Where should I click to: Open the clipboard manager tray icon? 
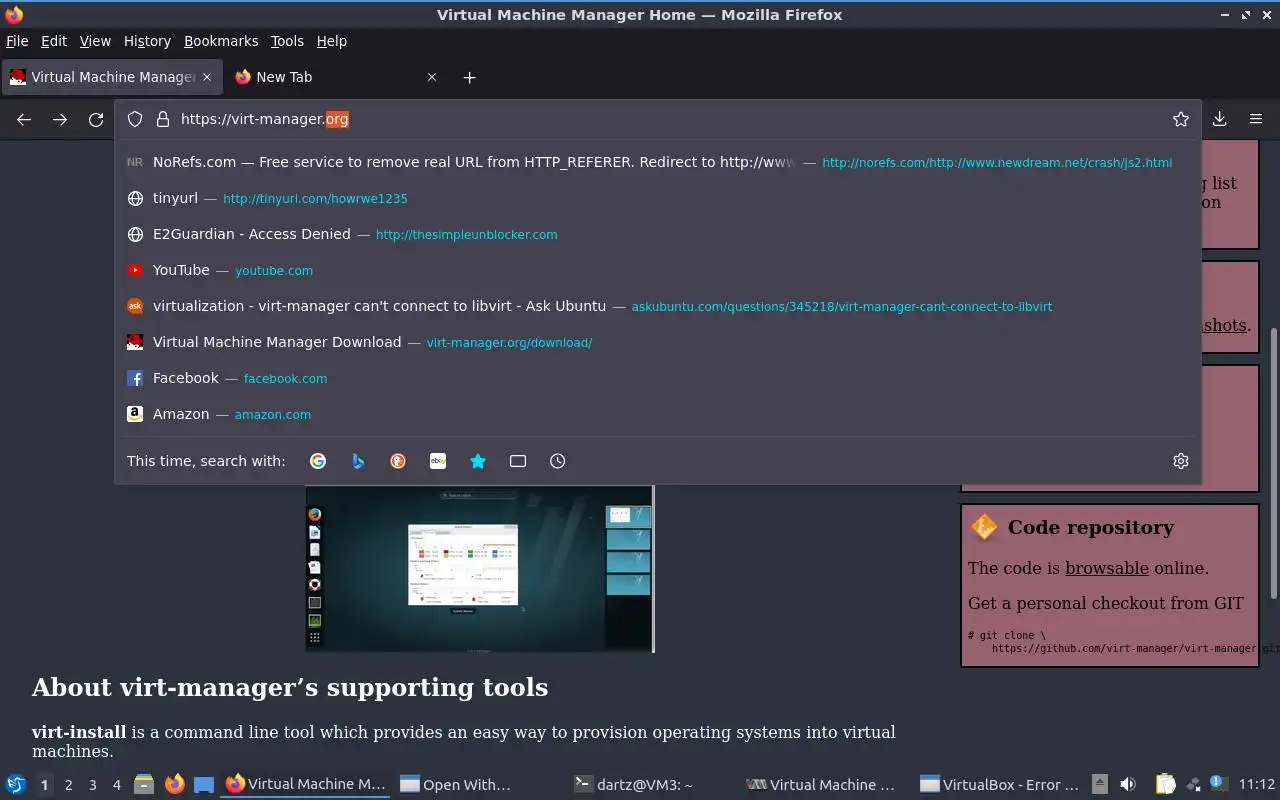point(1165,784)
